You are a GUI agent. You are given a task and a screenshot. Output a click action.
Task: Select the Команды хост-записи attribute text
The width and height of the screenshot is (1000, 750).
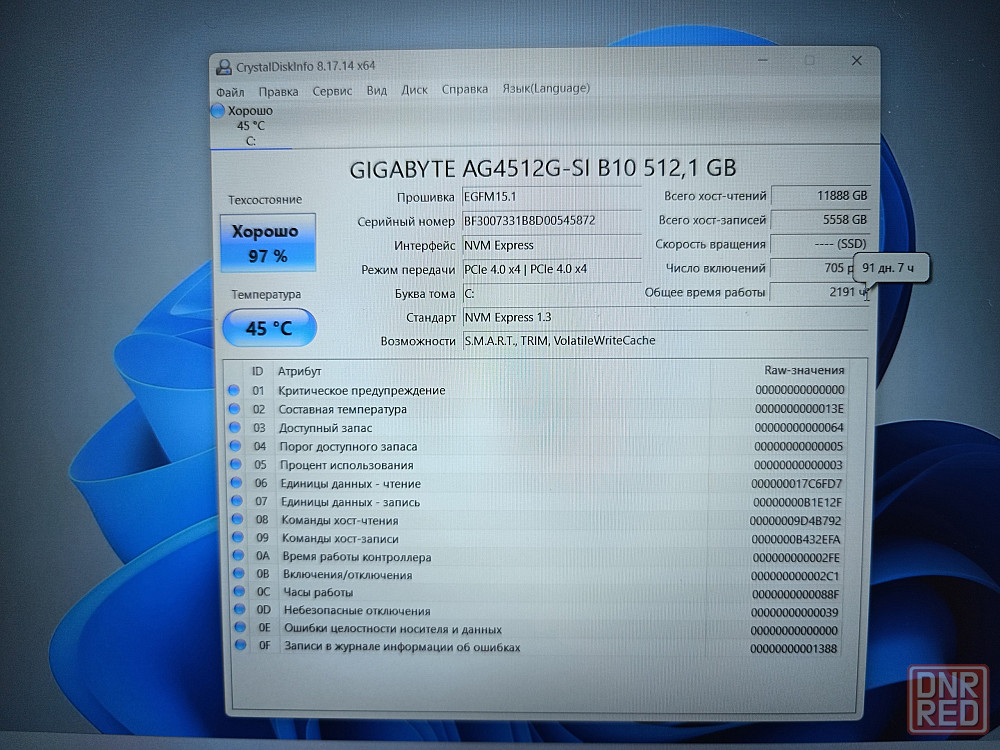point(341,539)
